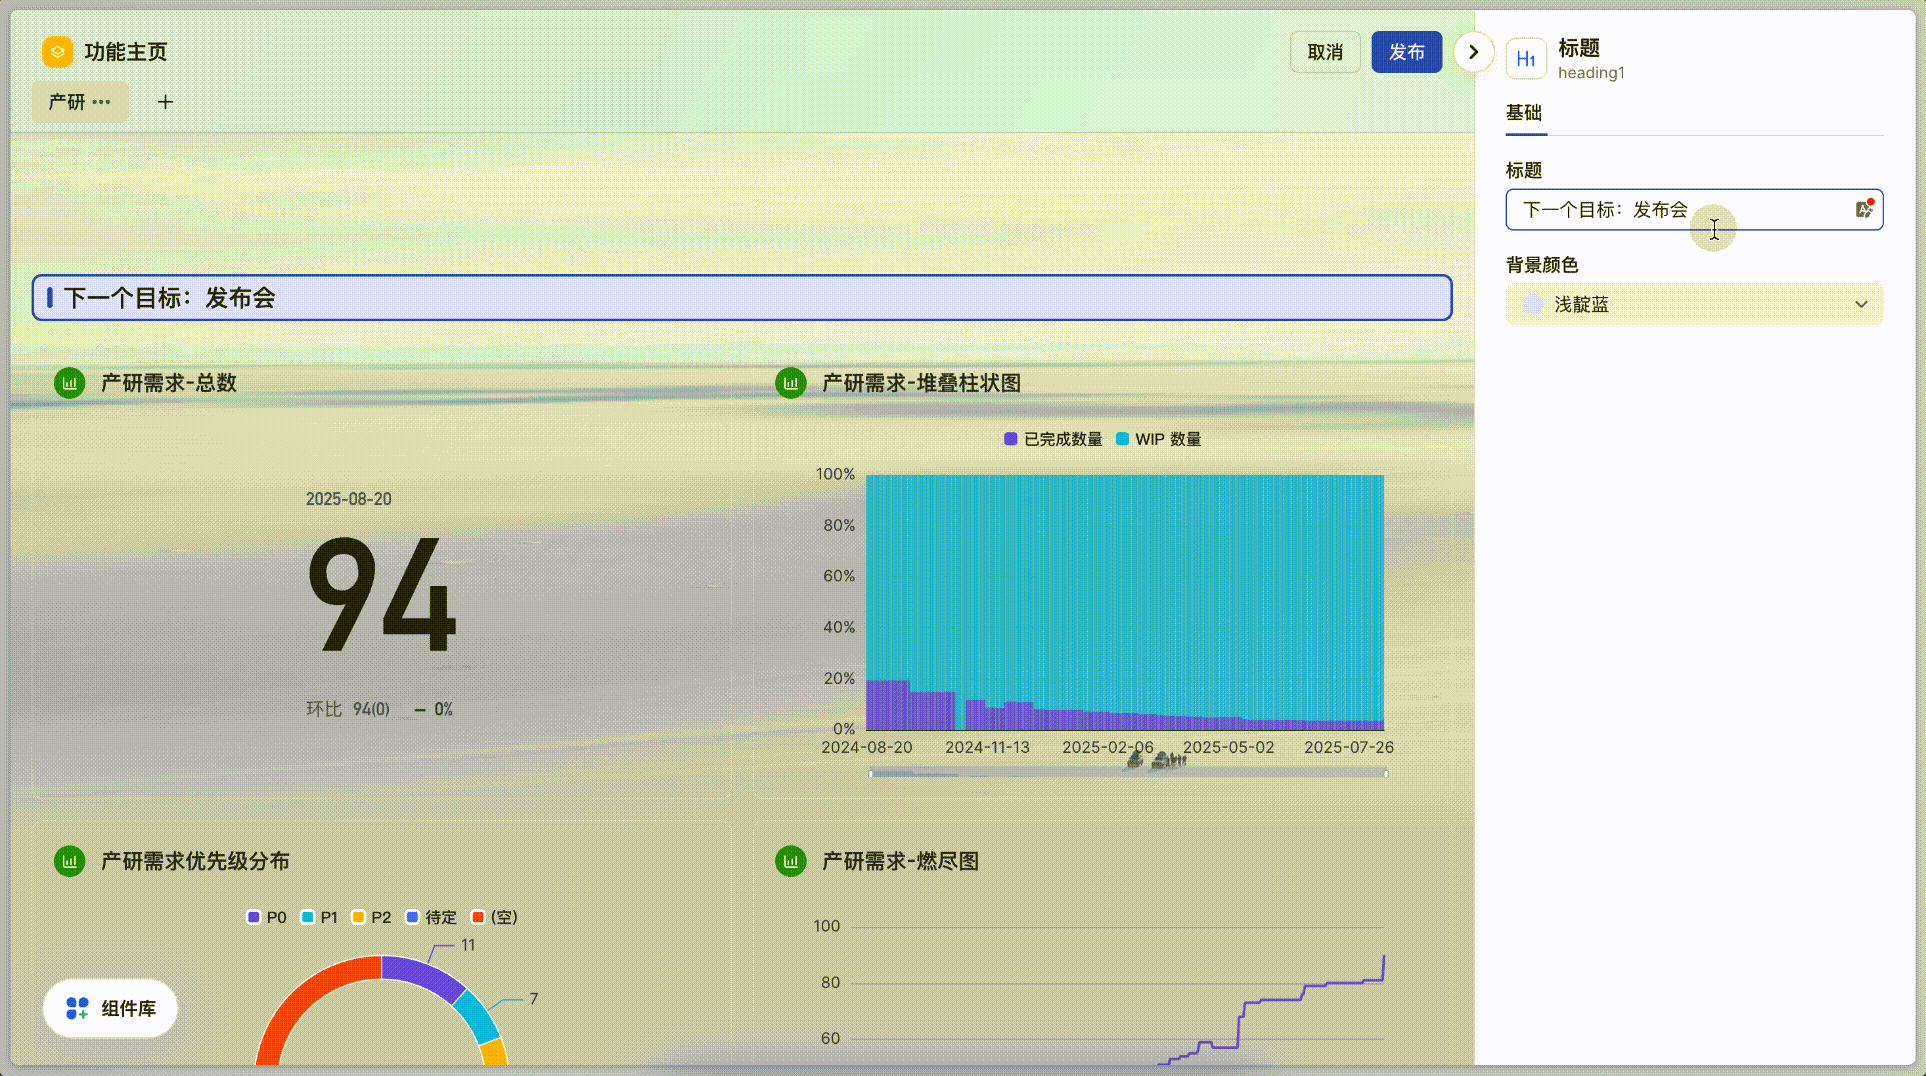Click the 取消 button
The width and height of the screenshot is (1926, 1076).
click(x=1325, y=52)
